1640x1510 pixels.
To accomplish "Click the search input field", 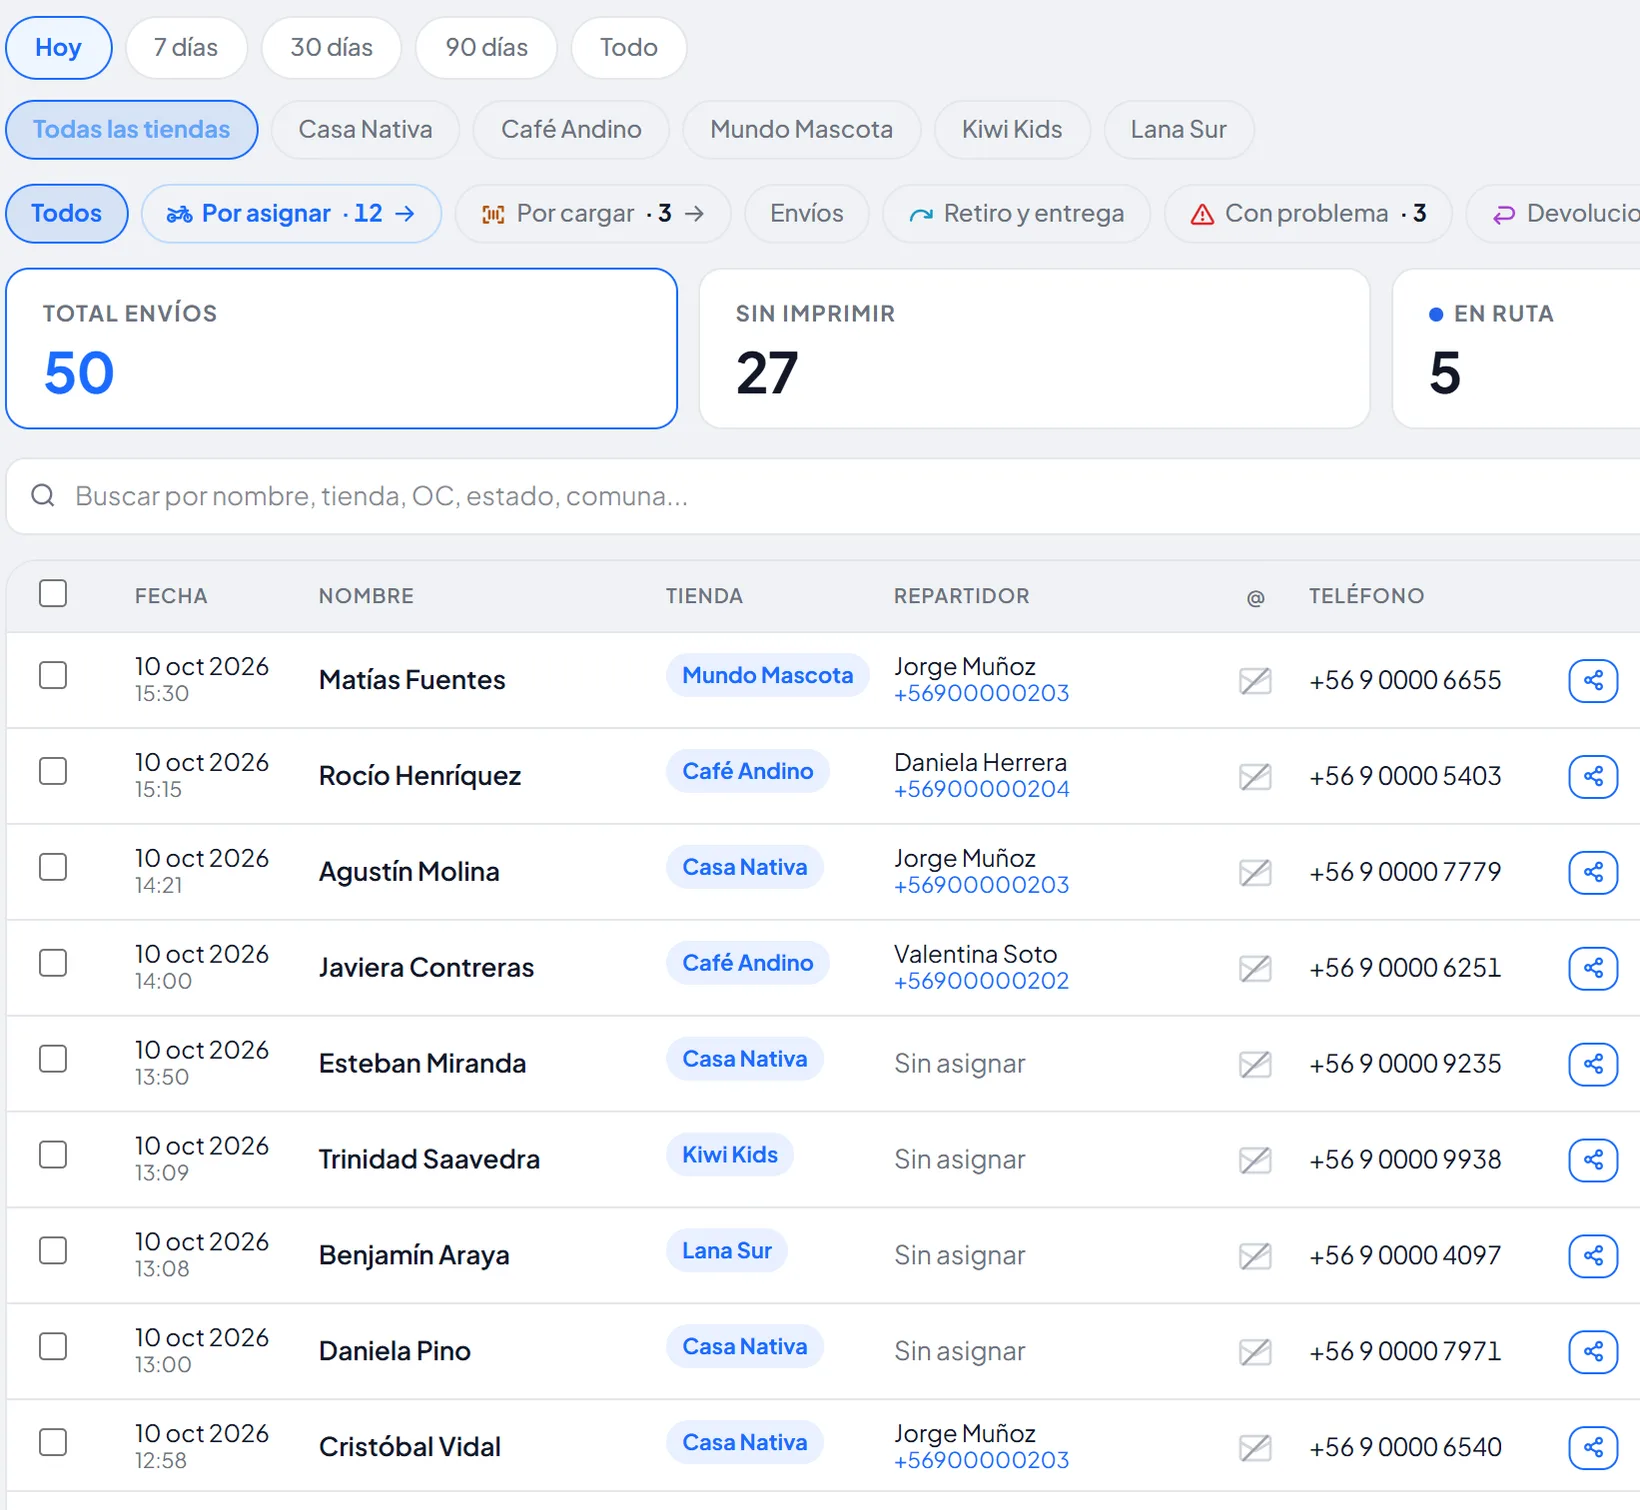I will tap(823, 496).
